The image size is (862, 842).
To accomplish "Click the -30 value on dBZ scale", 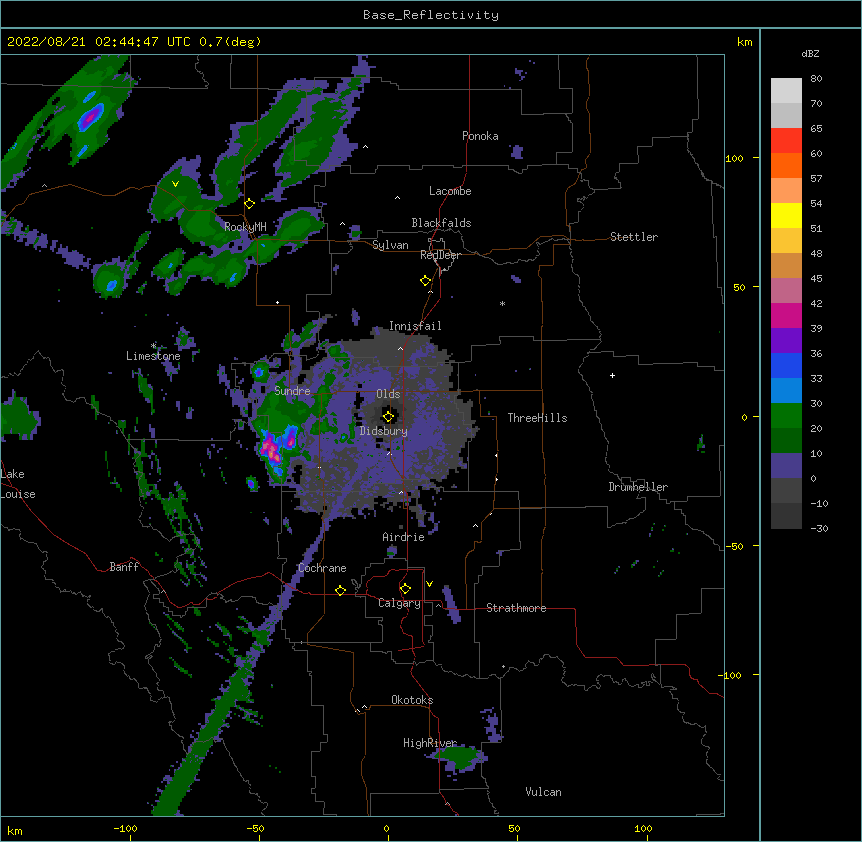I will click(819, 528).
